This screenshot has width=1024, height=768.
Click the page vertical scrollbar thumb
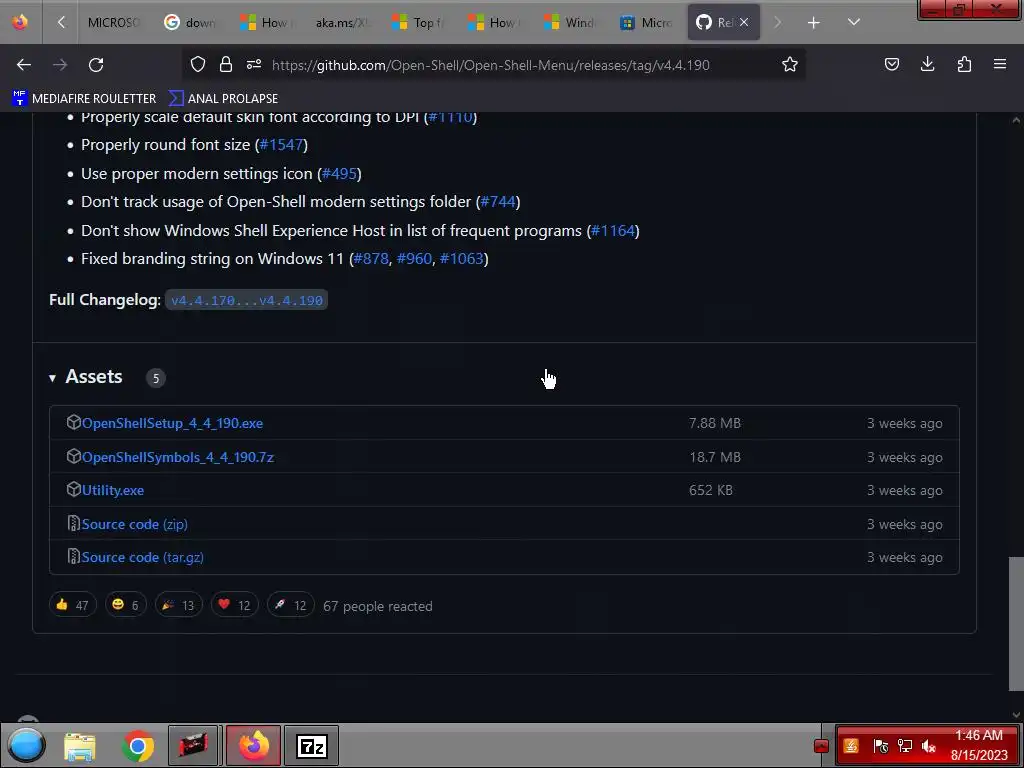tap(1016, 623)
